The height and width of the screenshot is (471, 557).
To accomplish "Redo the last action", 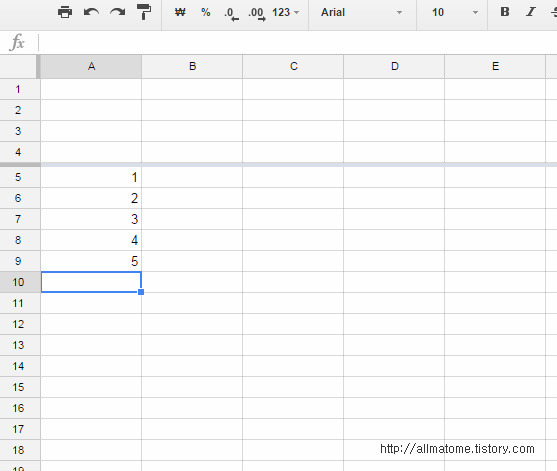I will click(118, 12).
